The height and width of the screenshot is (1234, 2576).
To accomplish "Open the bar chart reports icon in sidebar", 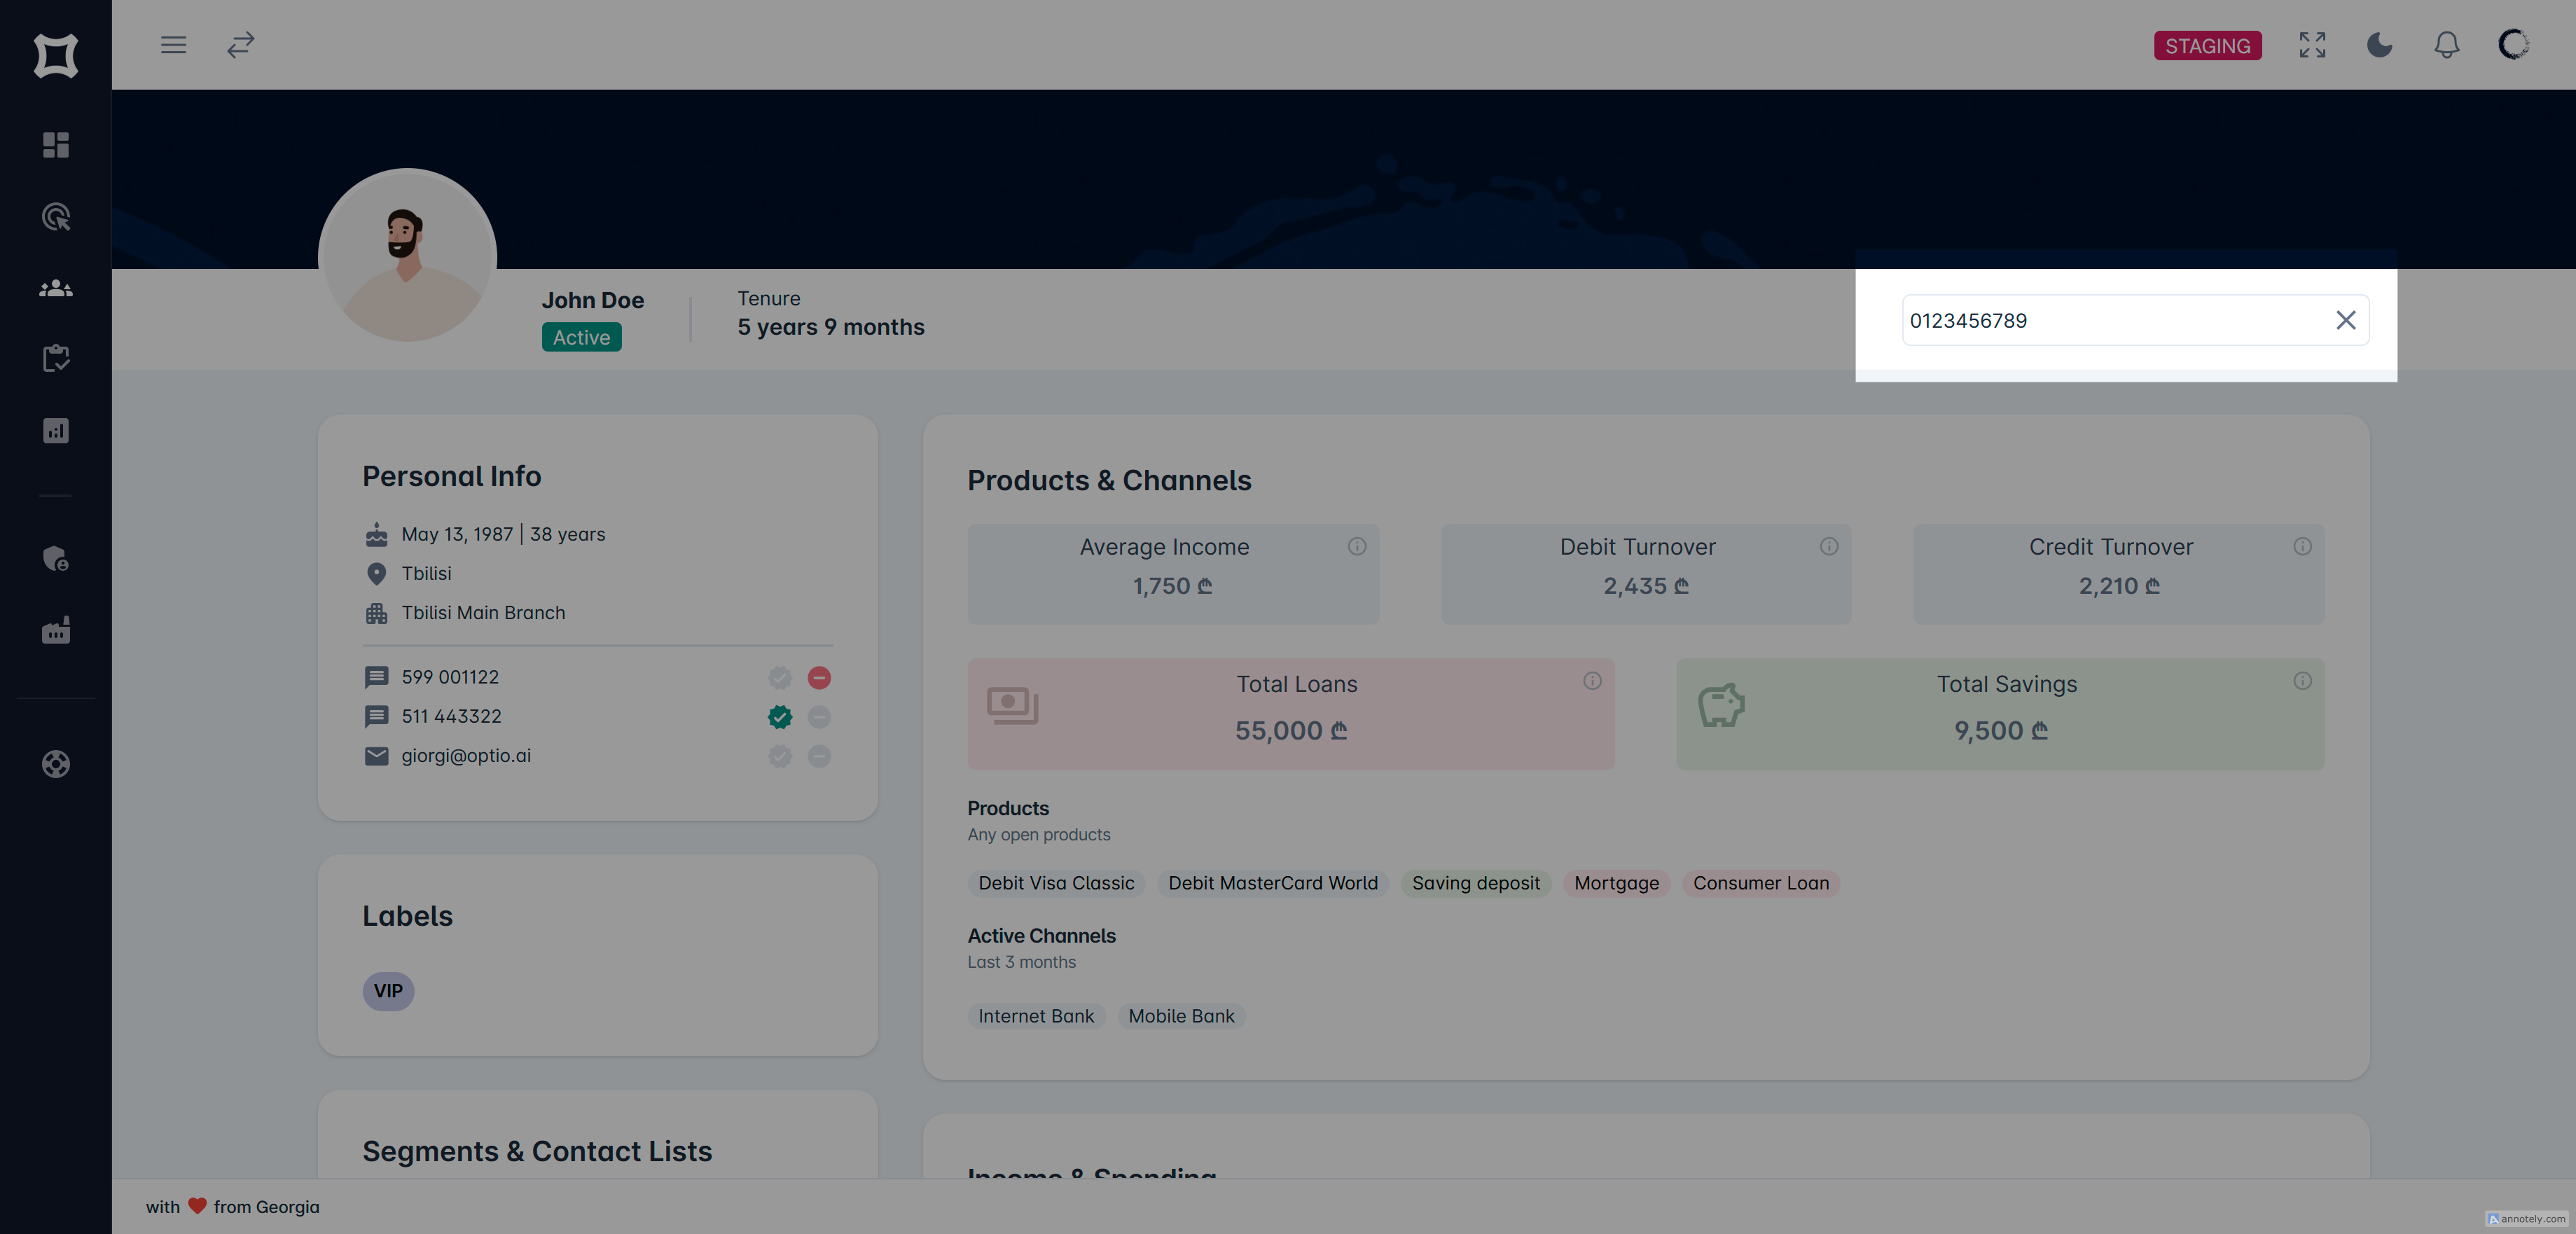I will tap(56, 431).
